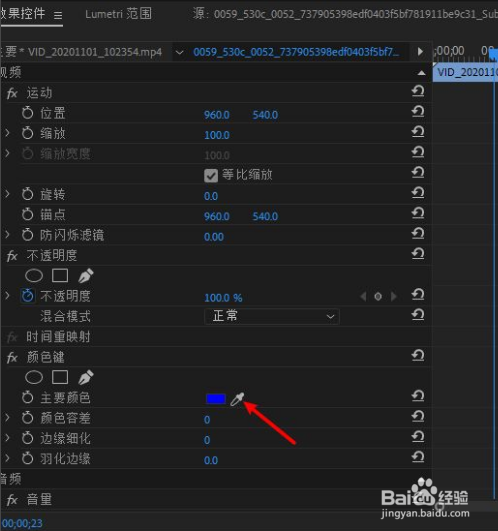This screenshot has height=531, width=498.
Task: Click the blue sequence clip name link
Action: click(296, 52)
